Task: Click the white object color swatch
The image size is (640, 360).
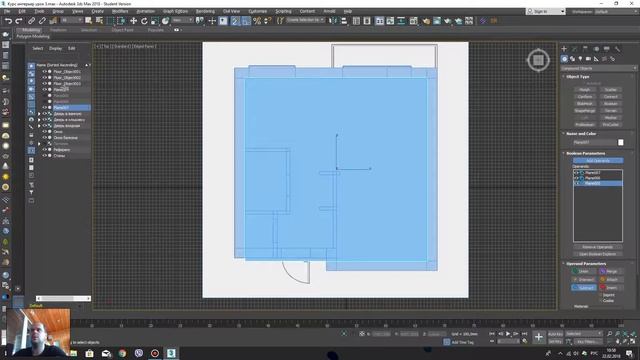Action: coord(621,142)
